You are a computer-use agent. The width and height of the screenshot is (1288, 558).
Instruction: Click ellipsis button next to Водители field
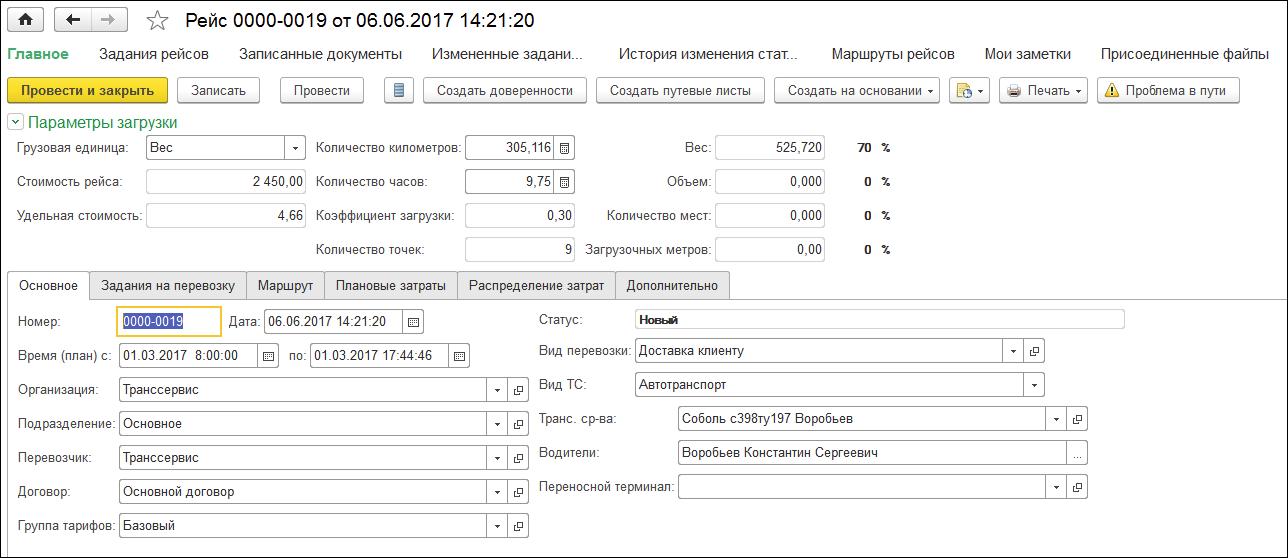pos(1076,453)
